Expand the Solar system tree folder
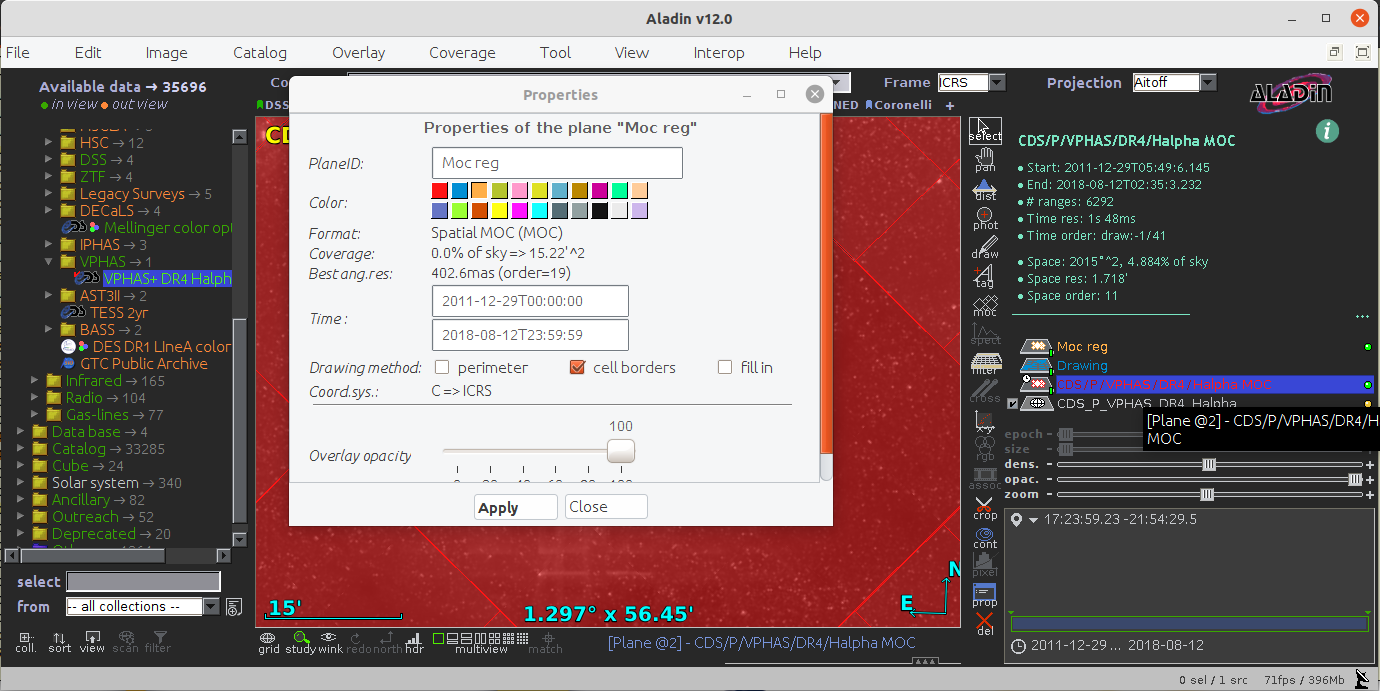Screen dimensions: 1380x691 (x=21, y=483)
